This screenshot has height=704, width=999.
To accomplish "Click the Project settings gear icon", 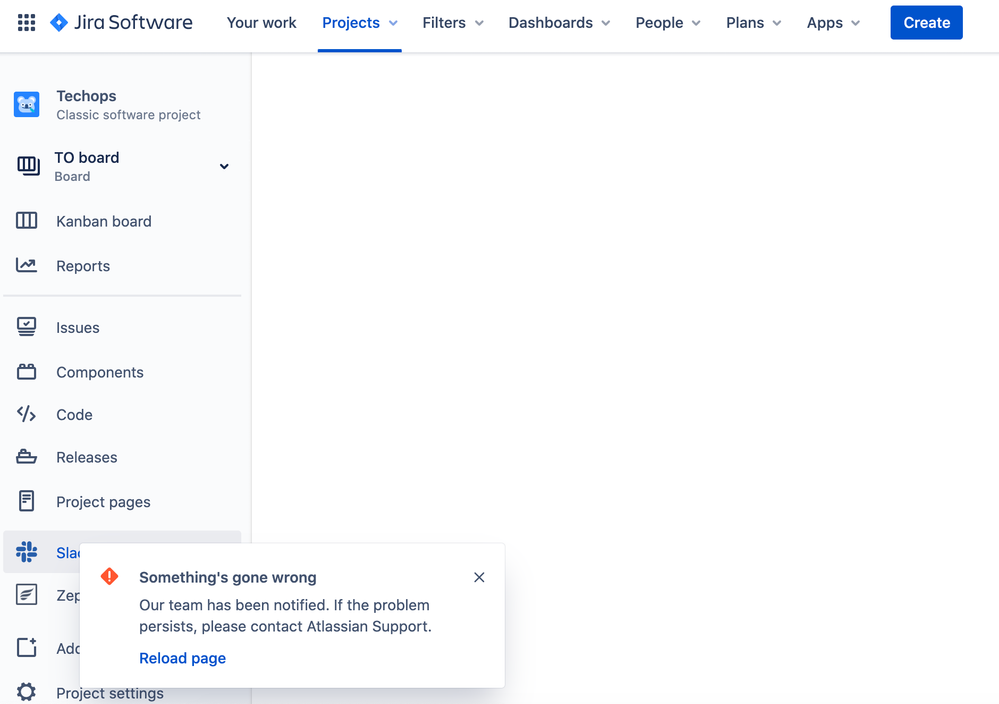I will click(x=27, y=693).
